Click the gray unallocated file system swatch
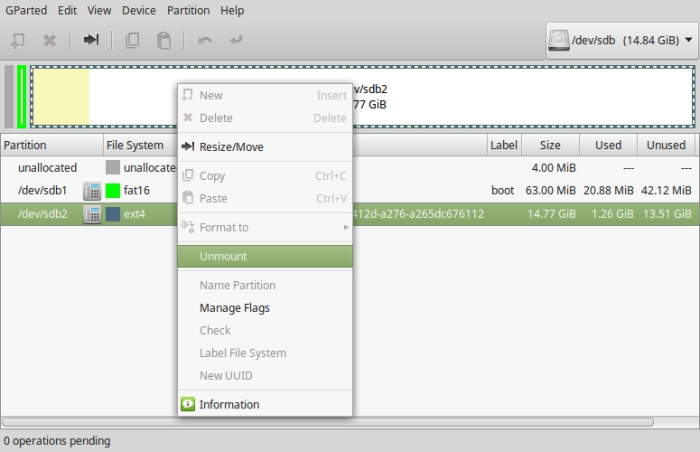 click(x=112, y=167)
